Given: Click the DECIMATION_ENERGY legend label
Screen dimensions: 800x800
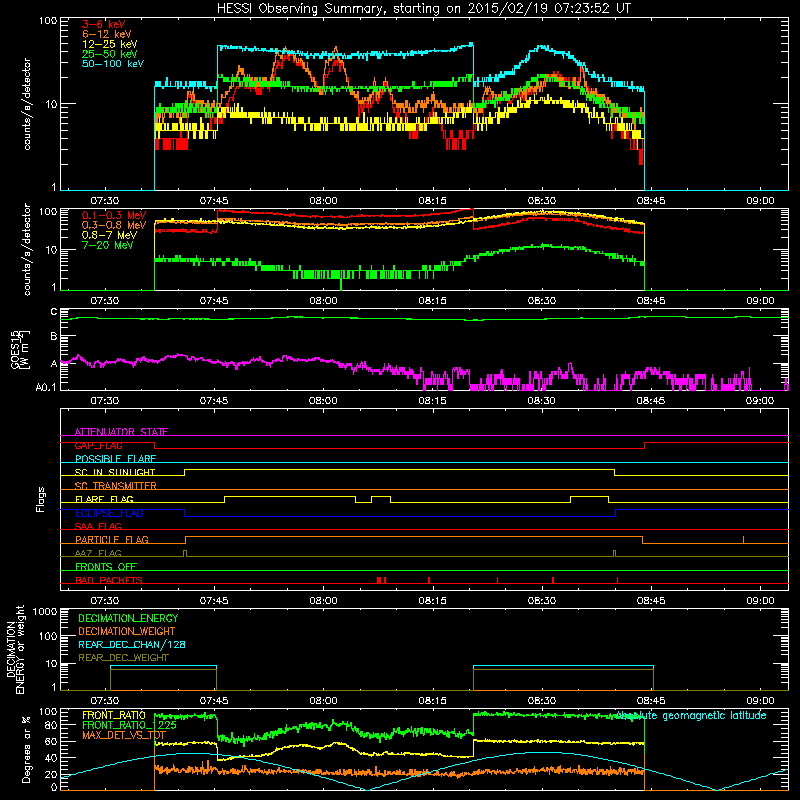Looking at the screenshot, I should 128,618.
